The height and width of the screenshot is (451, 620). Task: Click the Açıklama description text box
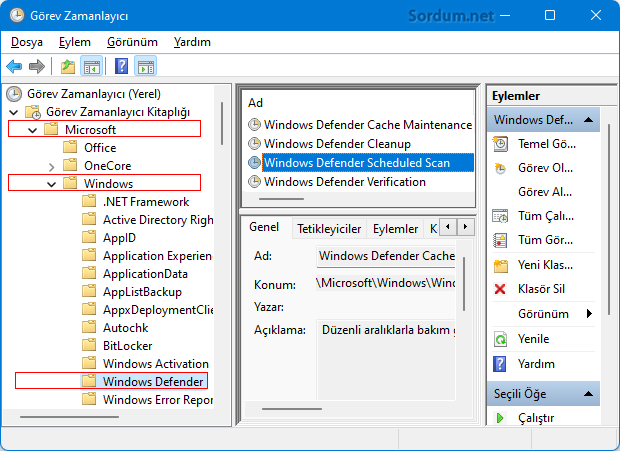pyautogui.click(x=386, y=360)
